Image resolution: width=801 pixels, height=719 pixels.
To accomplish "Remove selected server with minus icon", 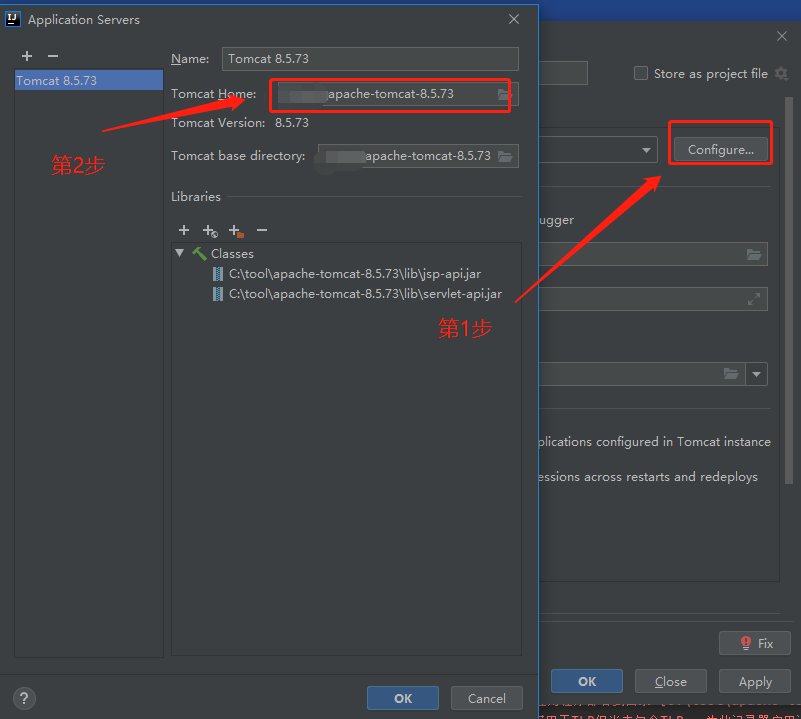I will 53,56.
